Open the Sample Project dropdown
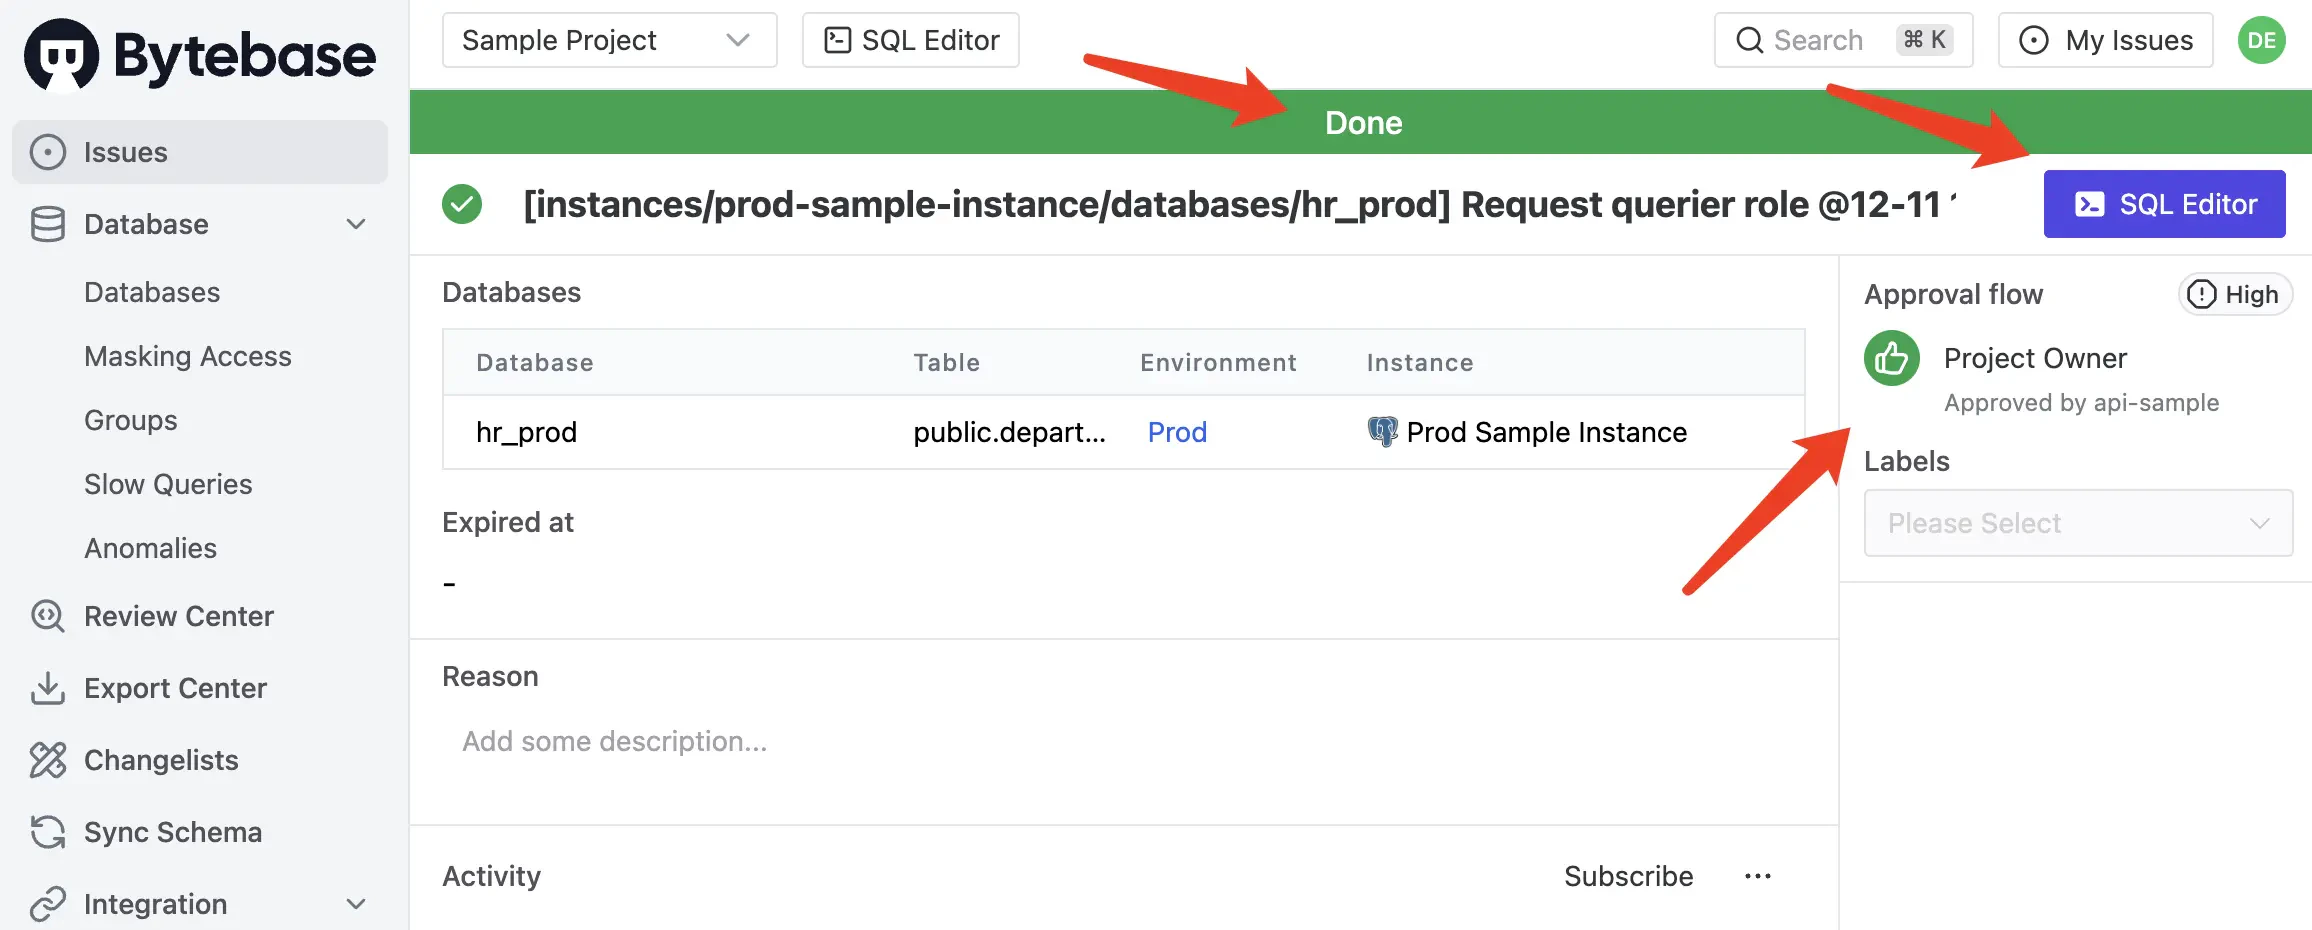 608,40
